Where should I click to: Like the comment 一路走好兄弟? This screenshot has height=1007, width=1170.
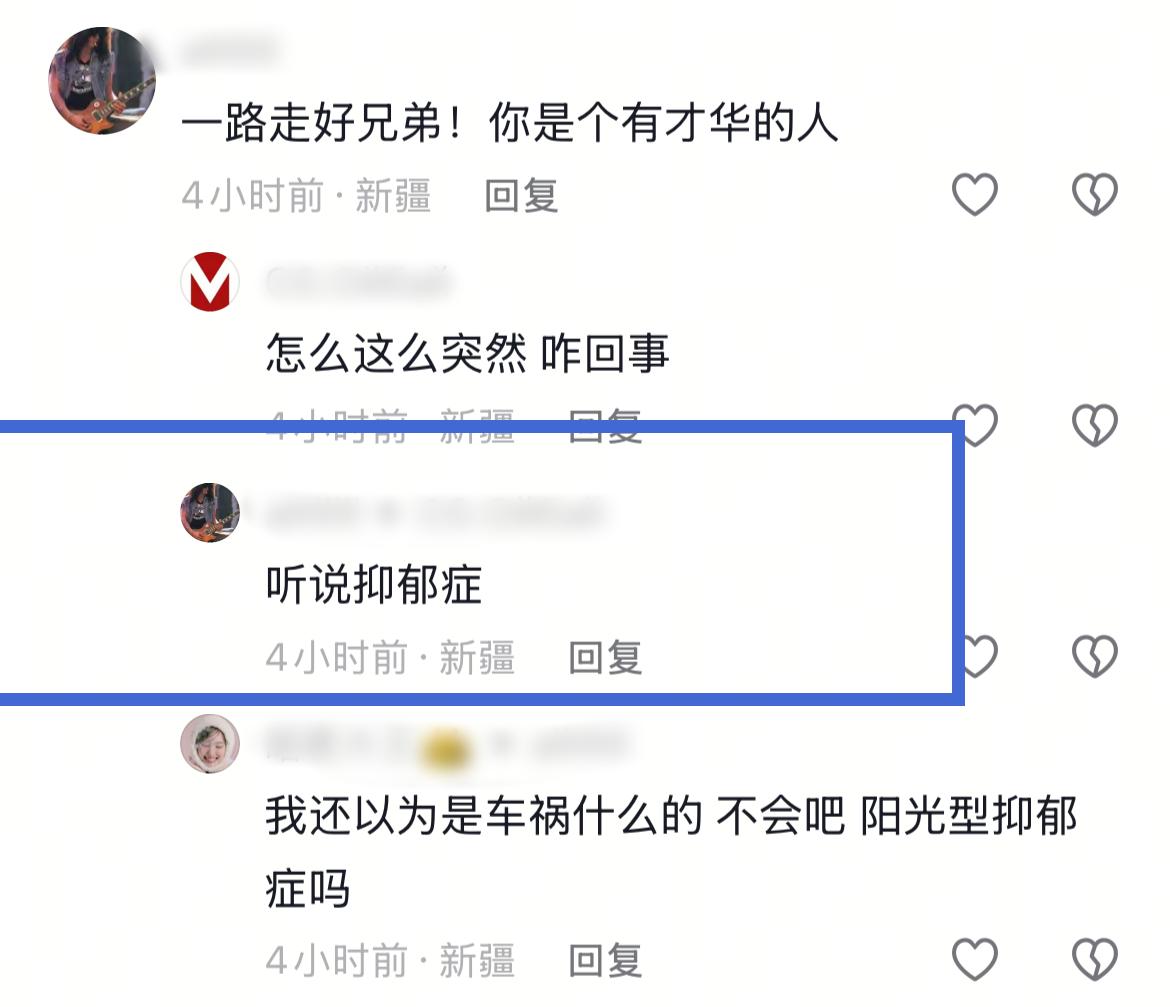(975, 194)
